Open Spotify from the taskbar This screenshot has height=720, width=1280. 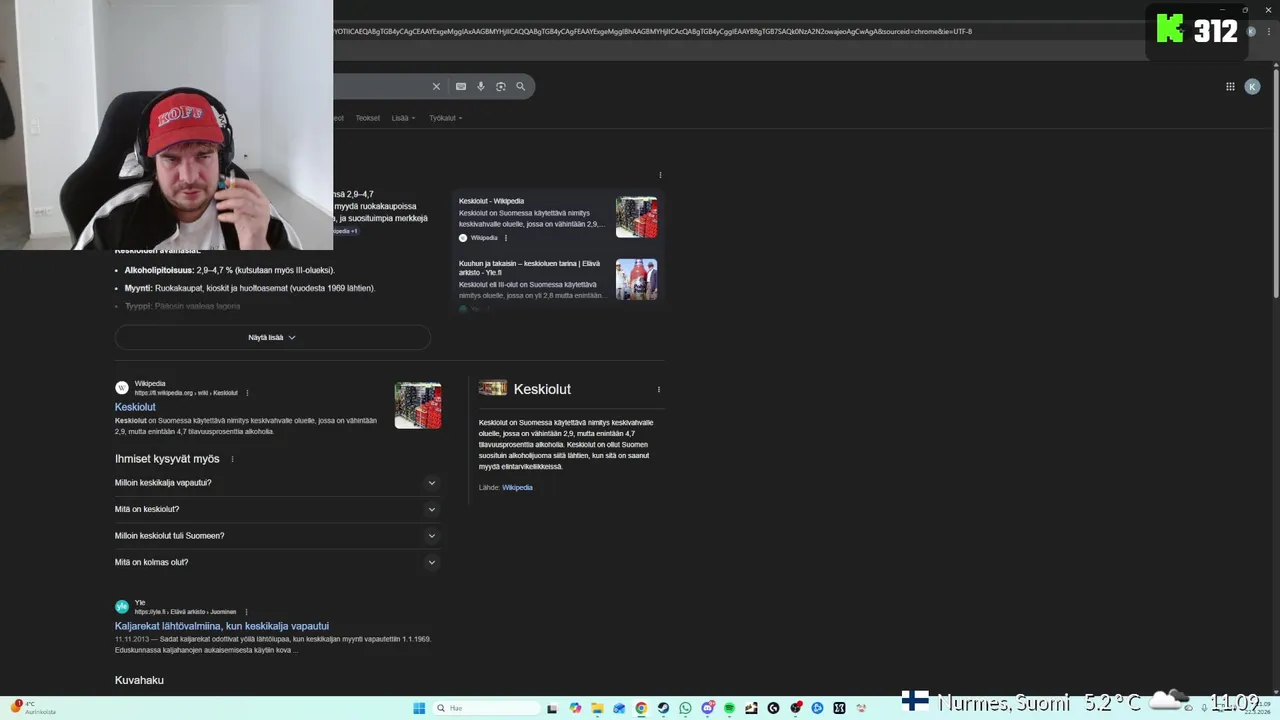point(729,708)
